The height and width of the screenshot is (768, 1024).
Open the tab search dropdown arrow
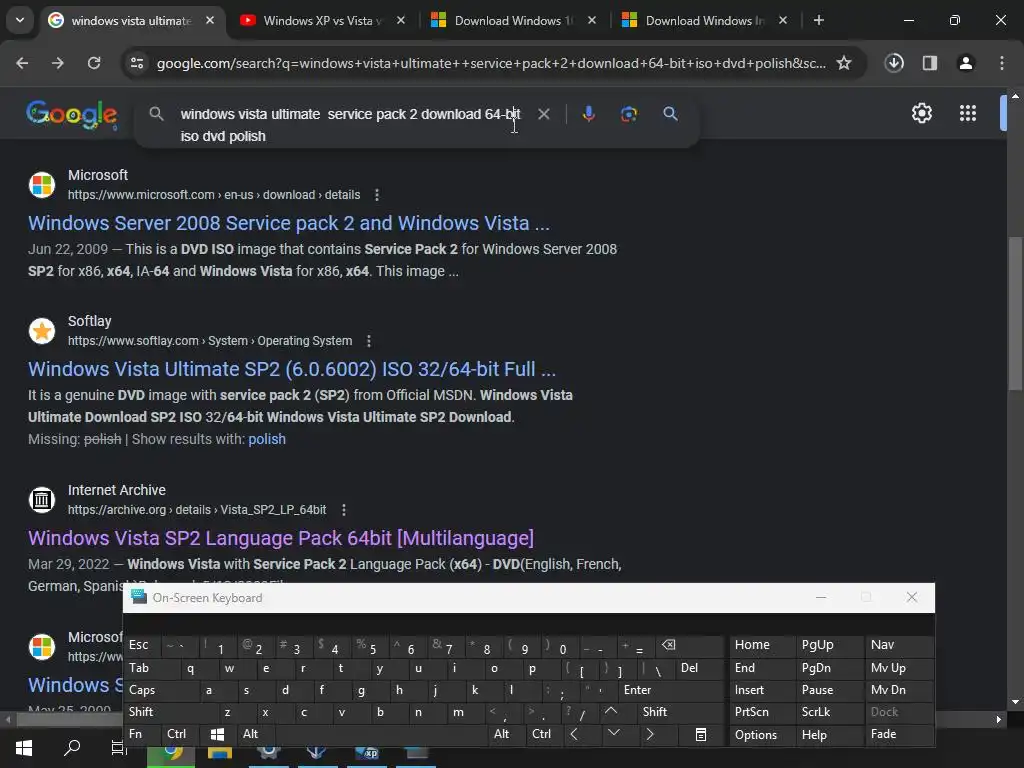20,20
